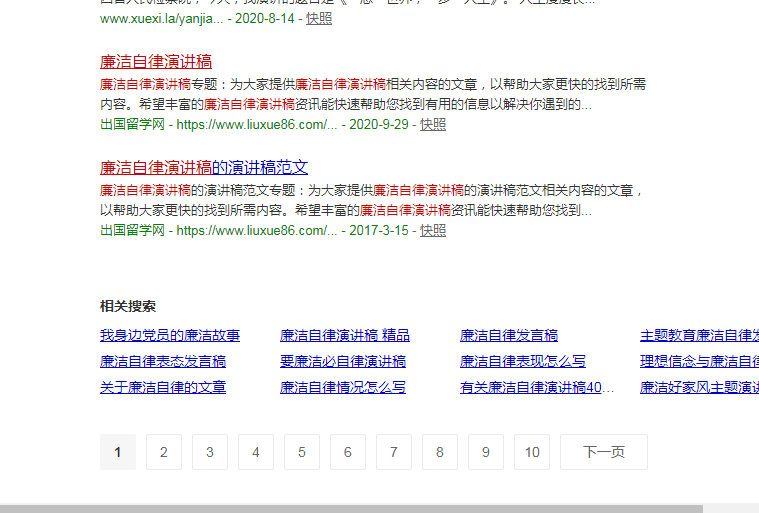
Task: View 快照 for the 2020-8-14 result
Action: [x=319, y=19]
